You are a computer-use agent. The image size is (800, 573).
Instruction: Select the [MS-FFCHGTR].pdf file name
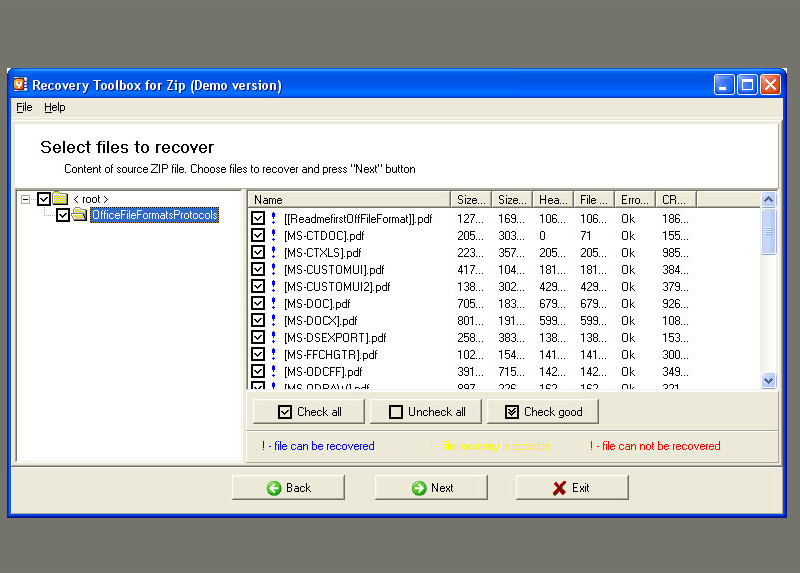coord(331,355)
